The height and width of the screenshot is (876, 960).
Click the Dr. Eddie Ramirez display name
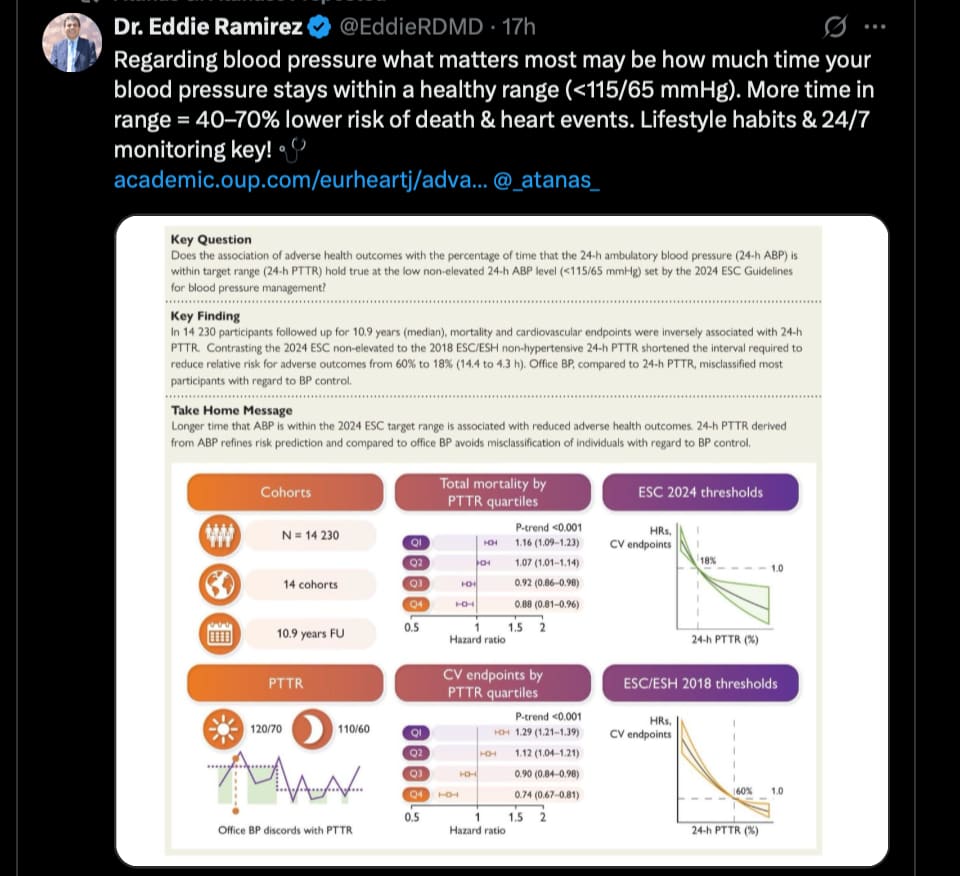pyautogui.click(x=208, y=27)
